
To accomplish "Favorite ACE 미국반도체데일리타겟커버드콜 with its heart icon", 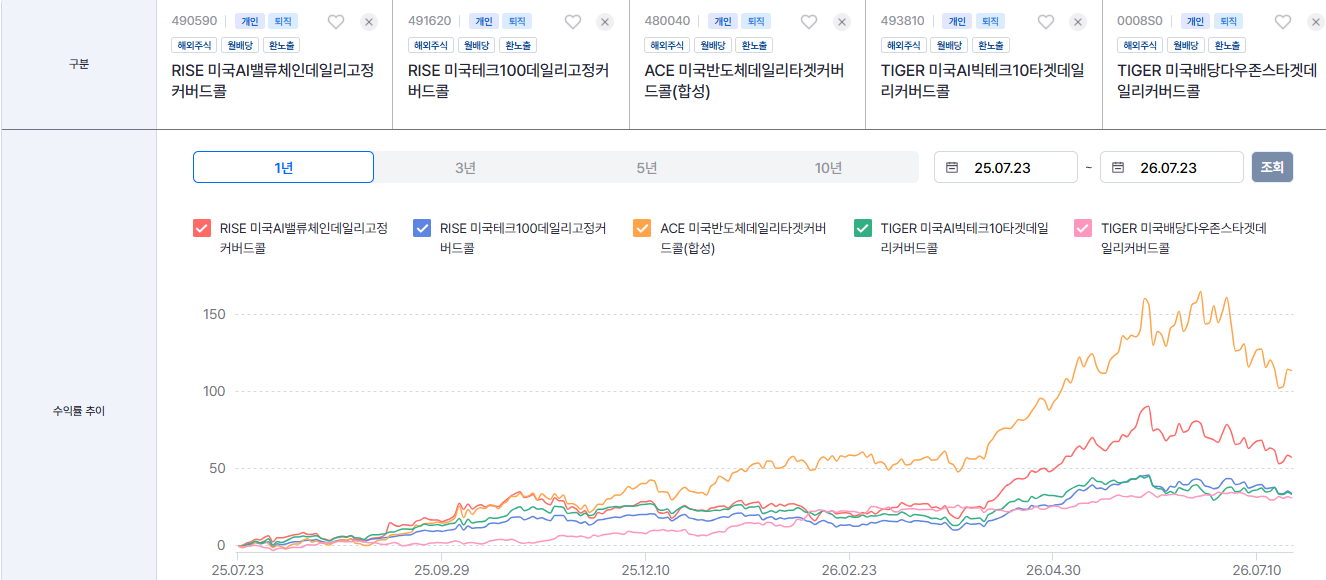I will click(809, 22).
